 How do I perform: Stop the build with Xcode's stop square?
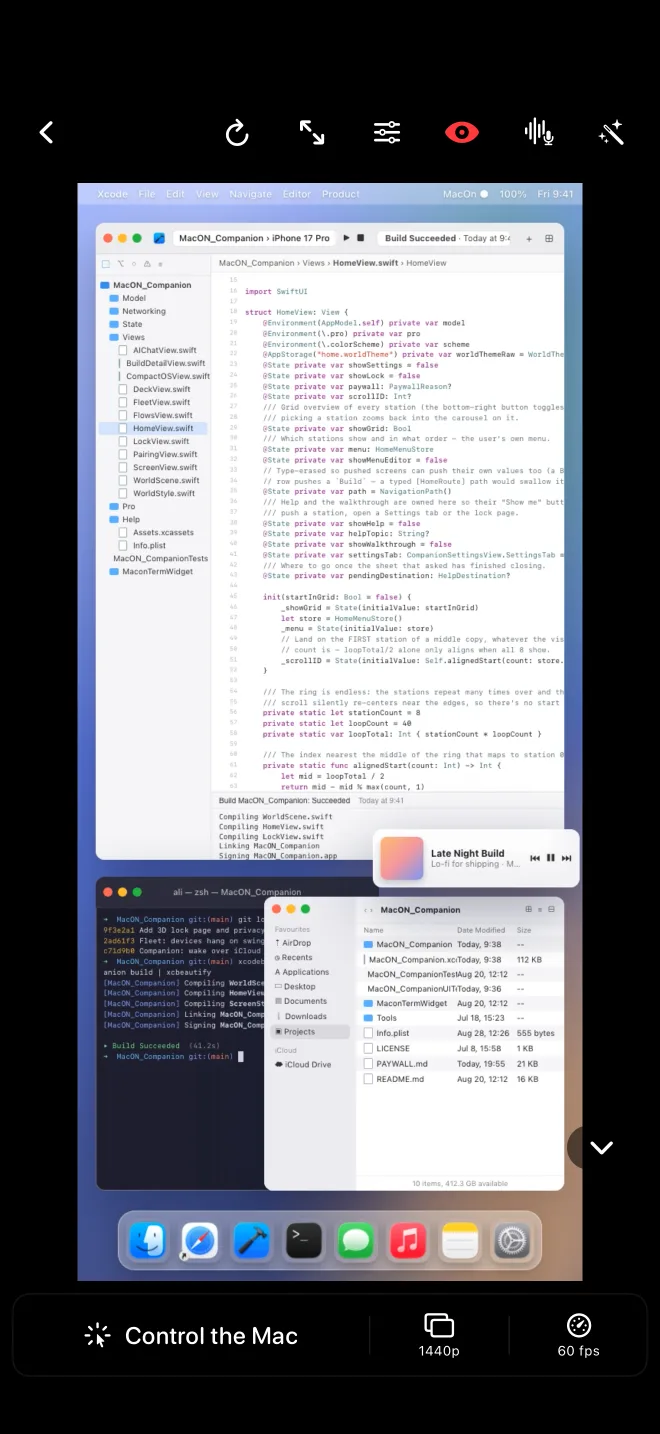point(361,238)
